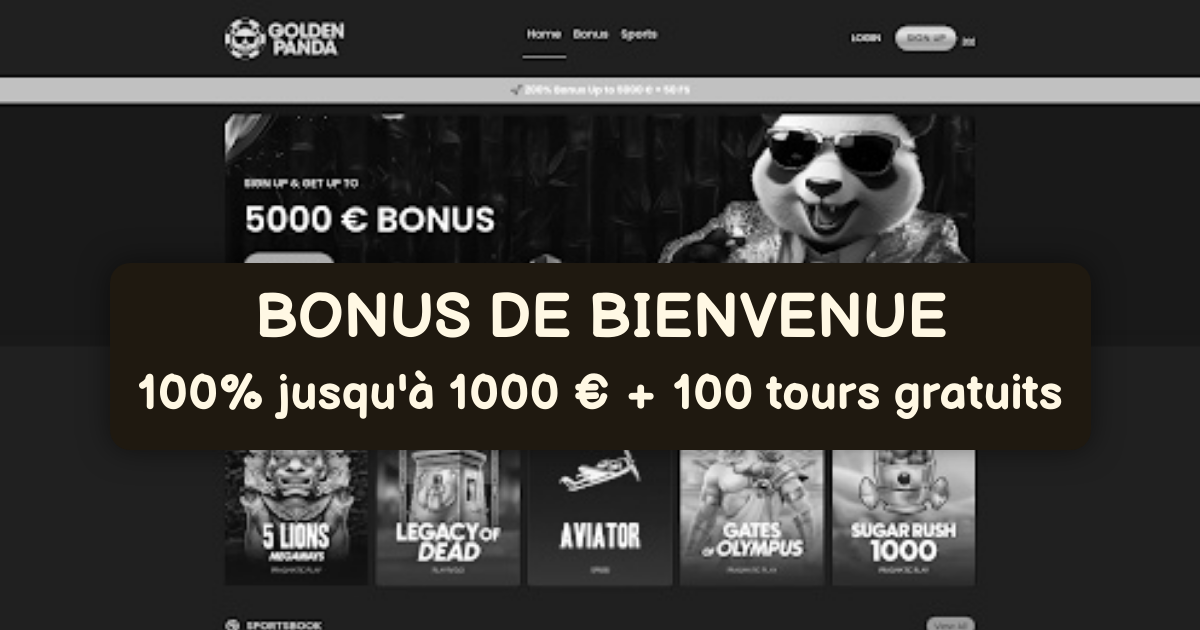Open the Aviator game tile

point(600,517)
